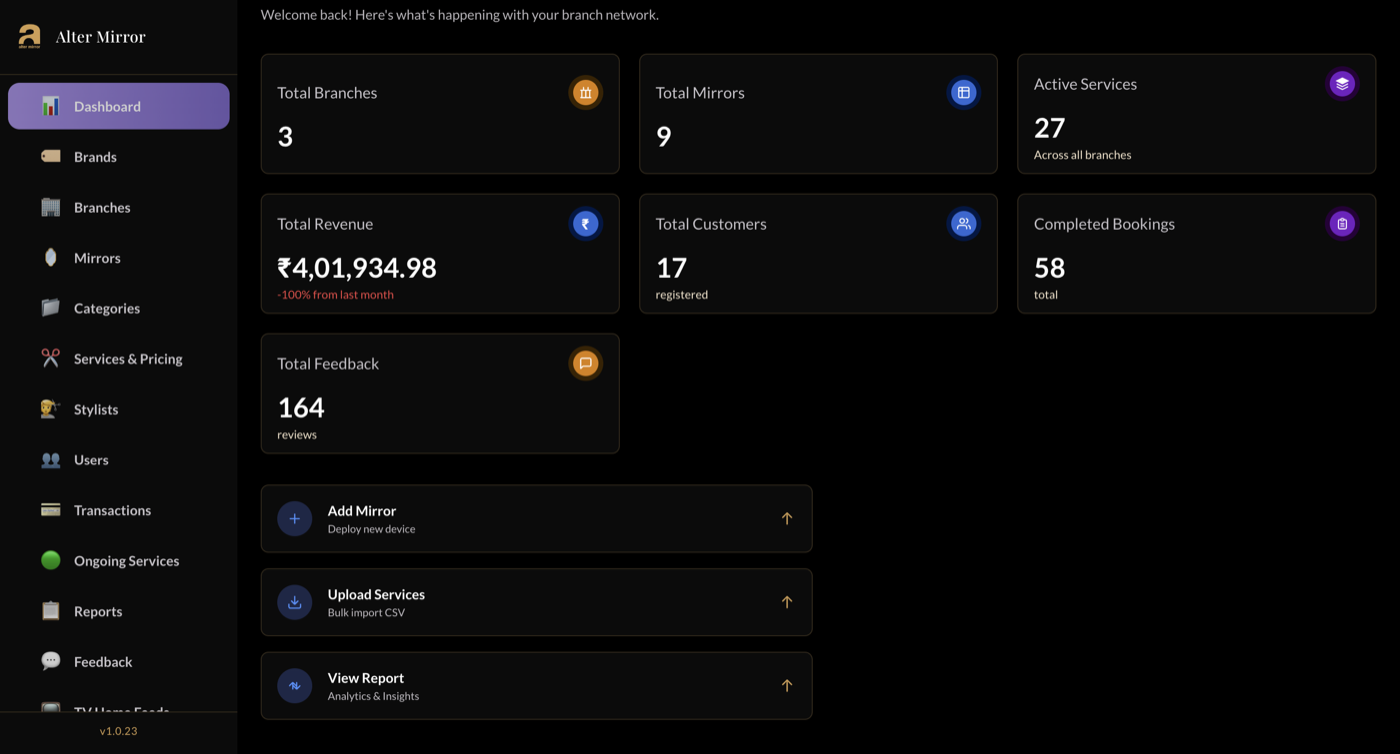Click the Total Branches building icon
This screenshot has height=754, width=1400.
(x=586, y=93)
